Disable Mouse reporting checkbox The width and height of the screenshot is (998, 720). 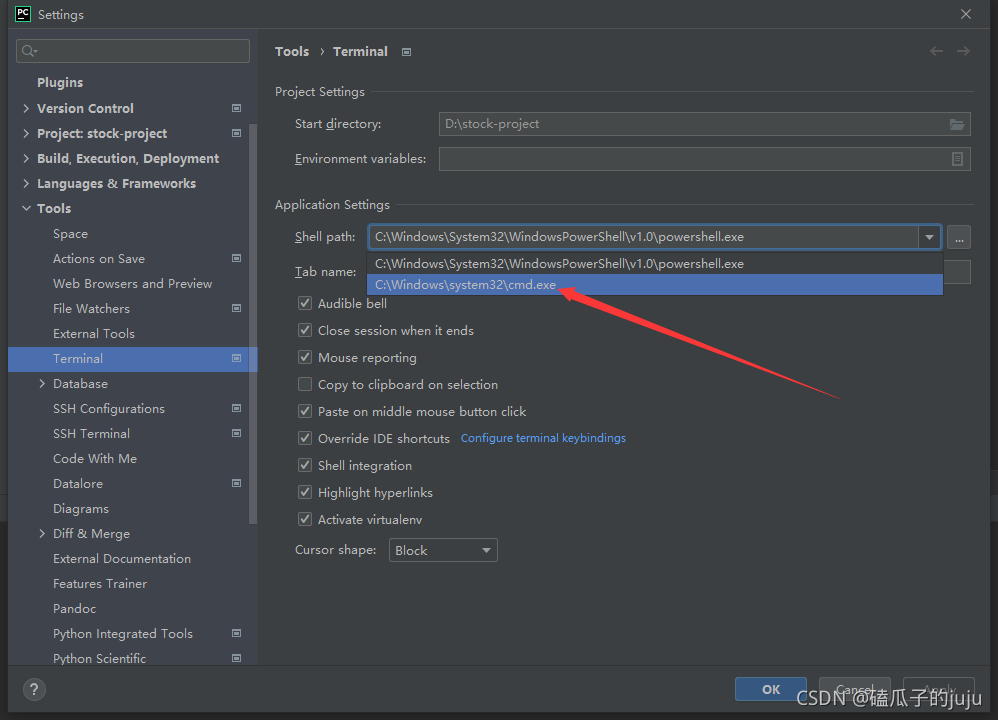(x=305, y=357)
